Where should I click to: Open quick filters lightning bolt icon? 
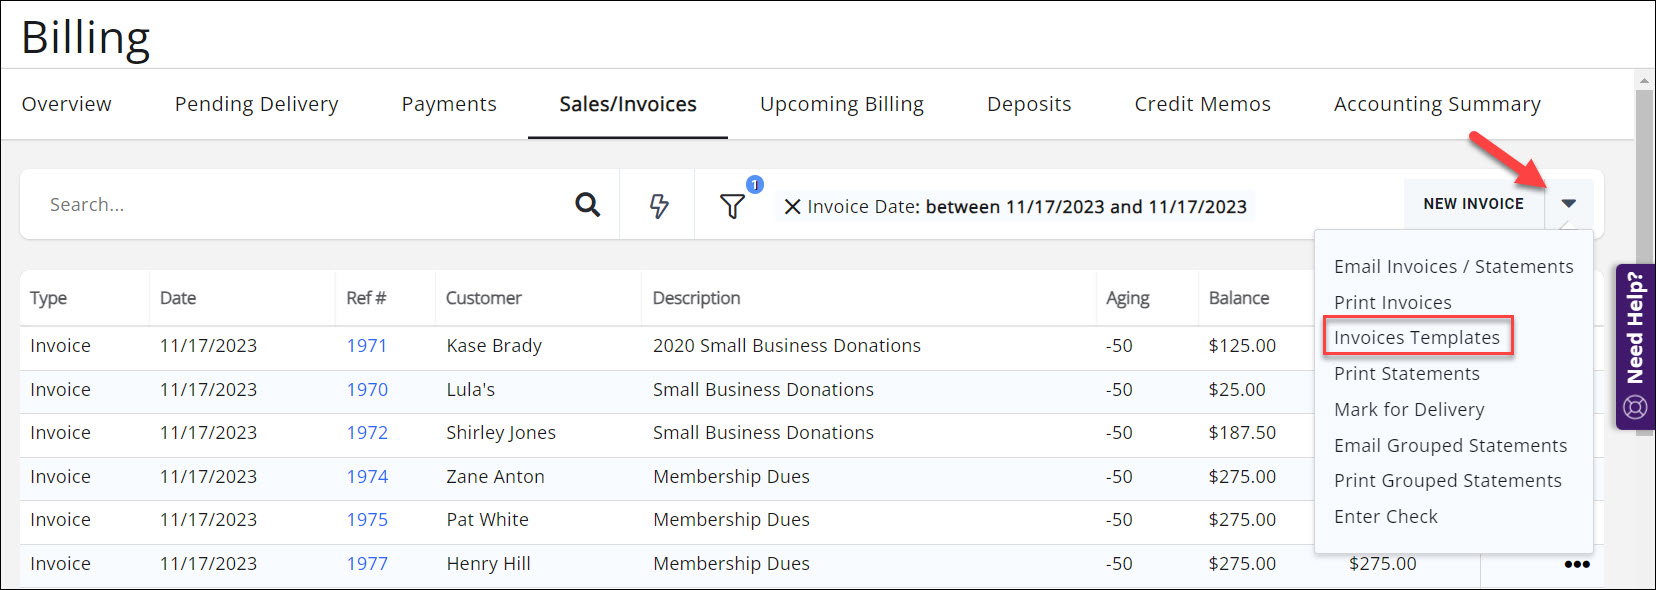point(659,206)
